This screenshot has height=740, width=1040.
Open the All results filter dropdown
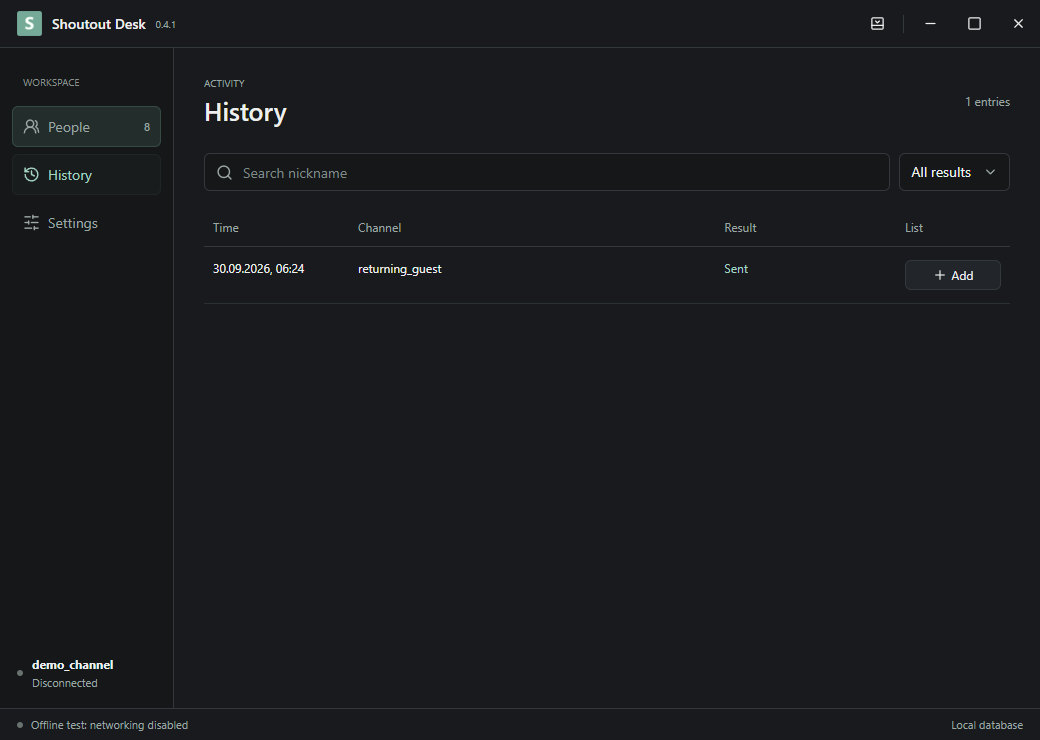pyautogui.click(x=954, y=172)
